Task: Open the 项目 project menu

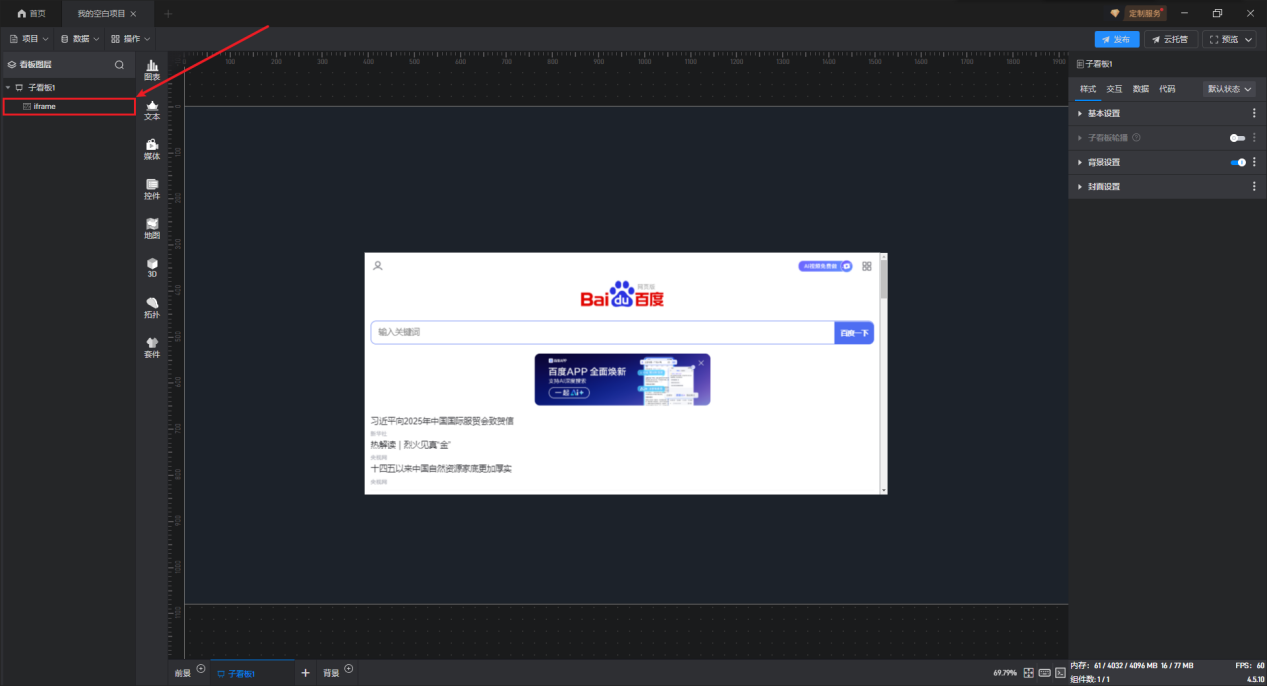Action: [29, 39]
